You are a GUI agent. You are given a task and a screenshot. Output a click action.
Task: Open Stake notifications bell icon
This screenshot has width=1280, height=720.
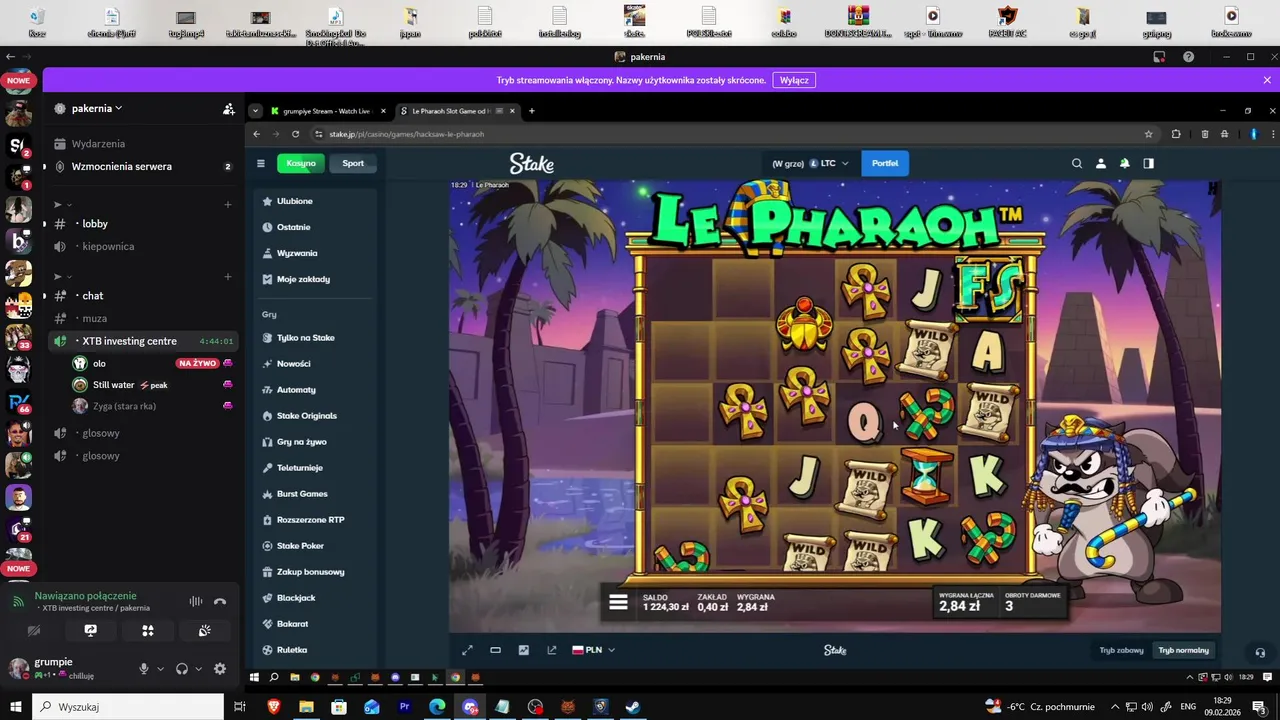[x=1125, y=163]
